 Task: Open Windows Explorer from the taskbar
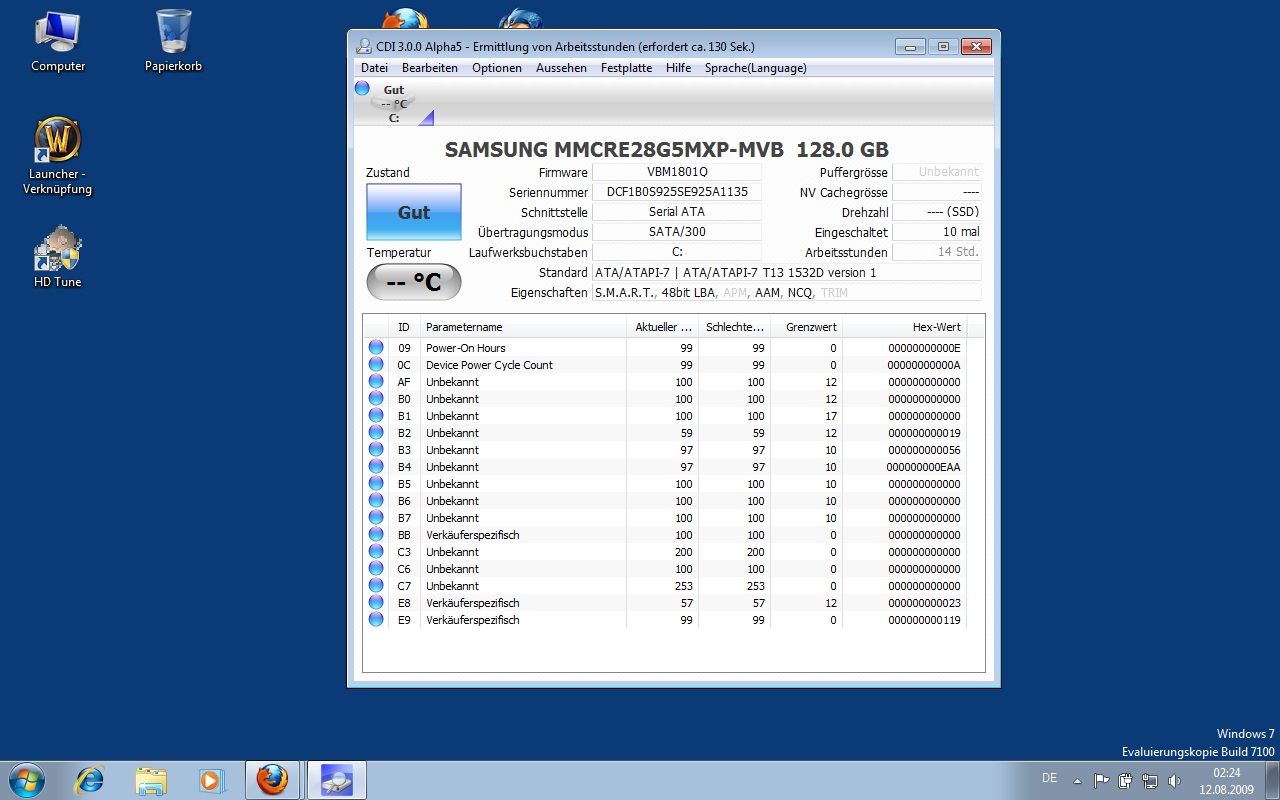[x=151, y=779]
